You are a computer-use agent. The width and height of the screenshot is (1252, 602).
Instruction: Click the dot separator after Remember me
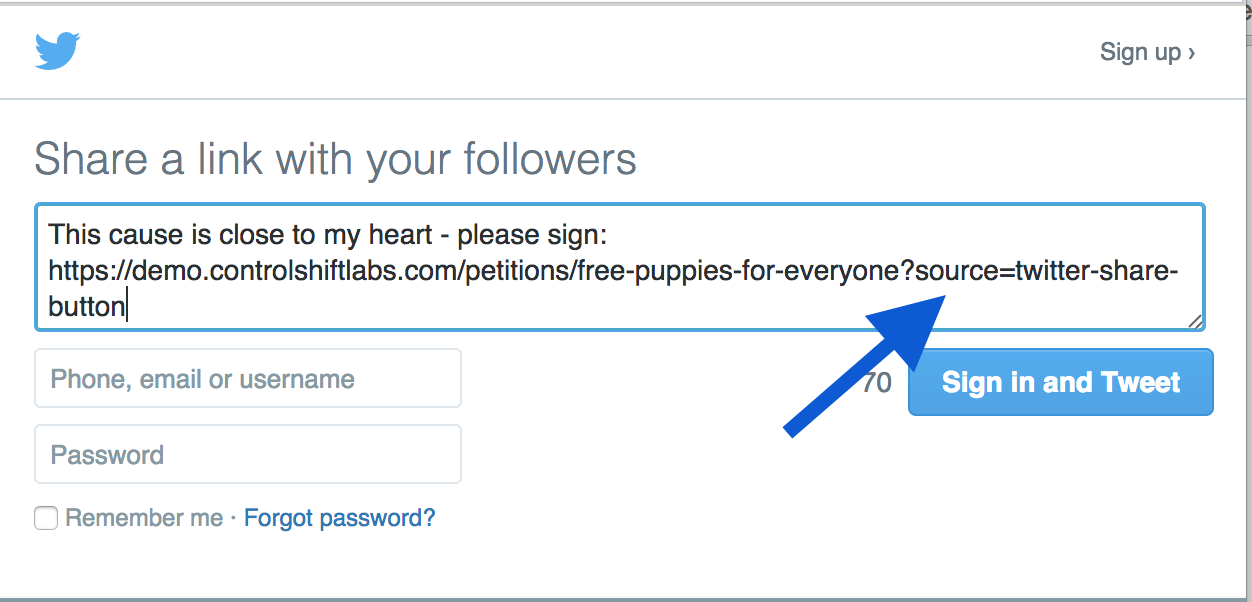pos(233,519)
